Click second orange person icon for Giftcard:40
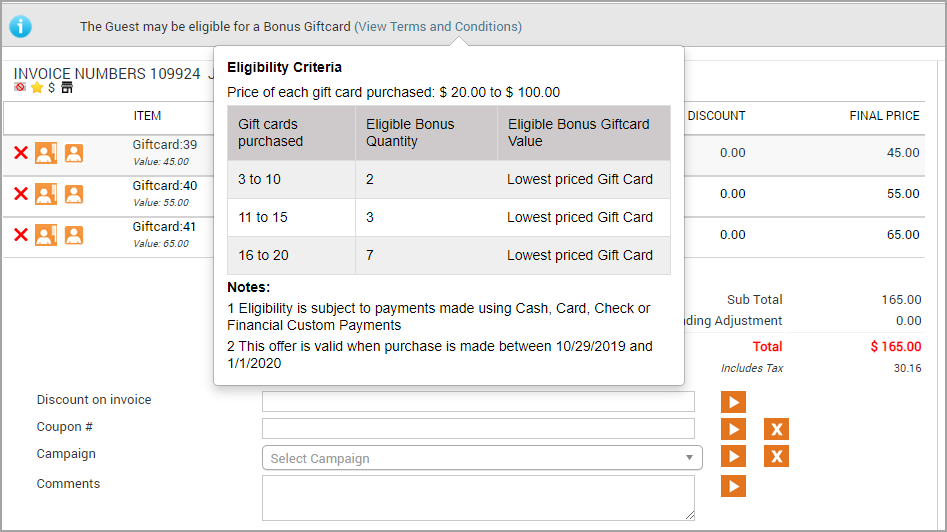The width and height of the screenshot is (947, 532). point(74,194)
